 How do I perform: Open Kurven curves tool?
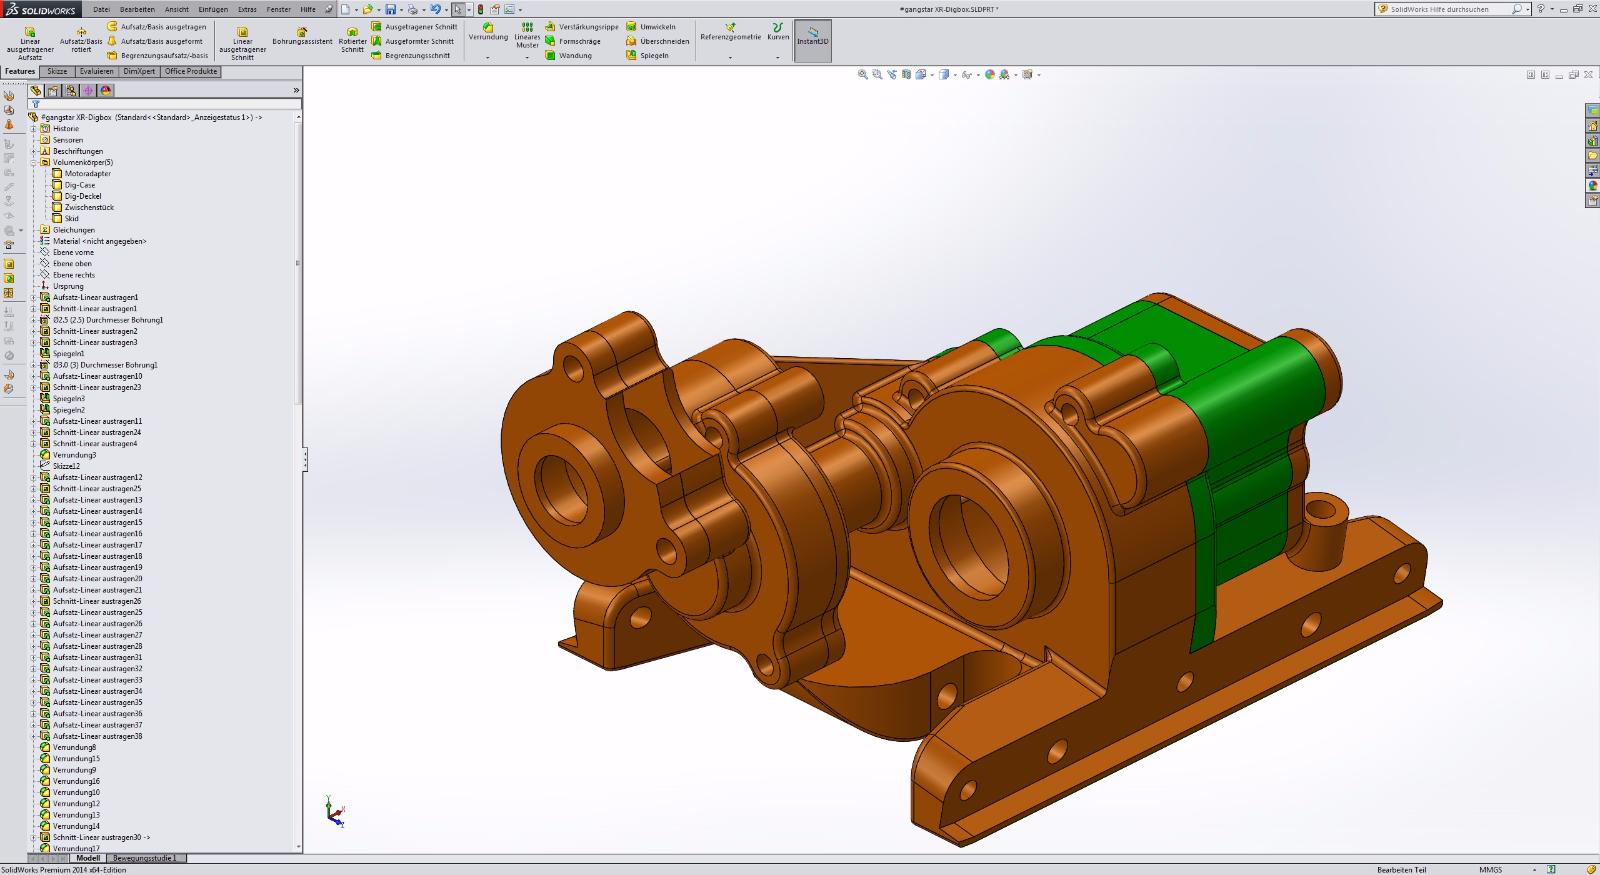tap(778, 31)
